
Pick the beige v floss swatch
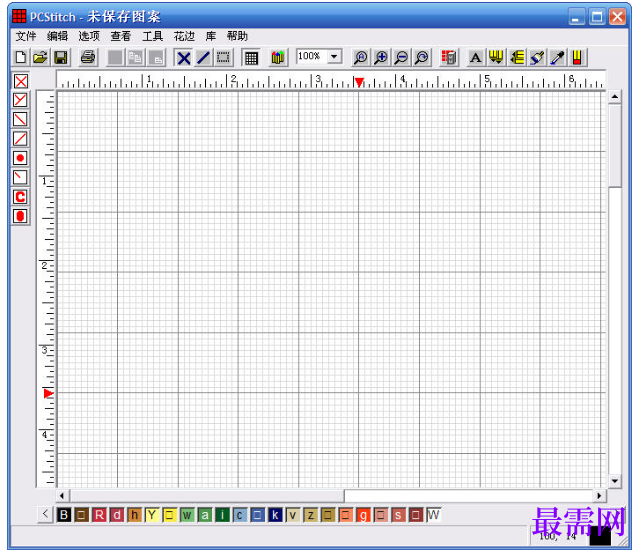tap(293, 515)
